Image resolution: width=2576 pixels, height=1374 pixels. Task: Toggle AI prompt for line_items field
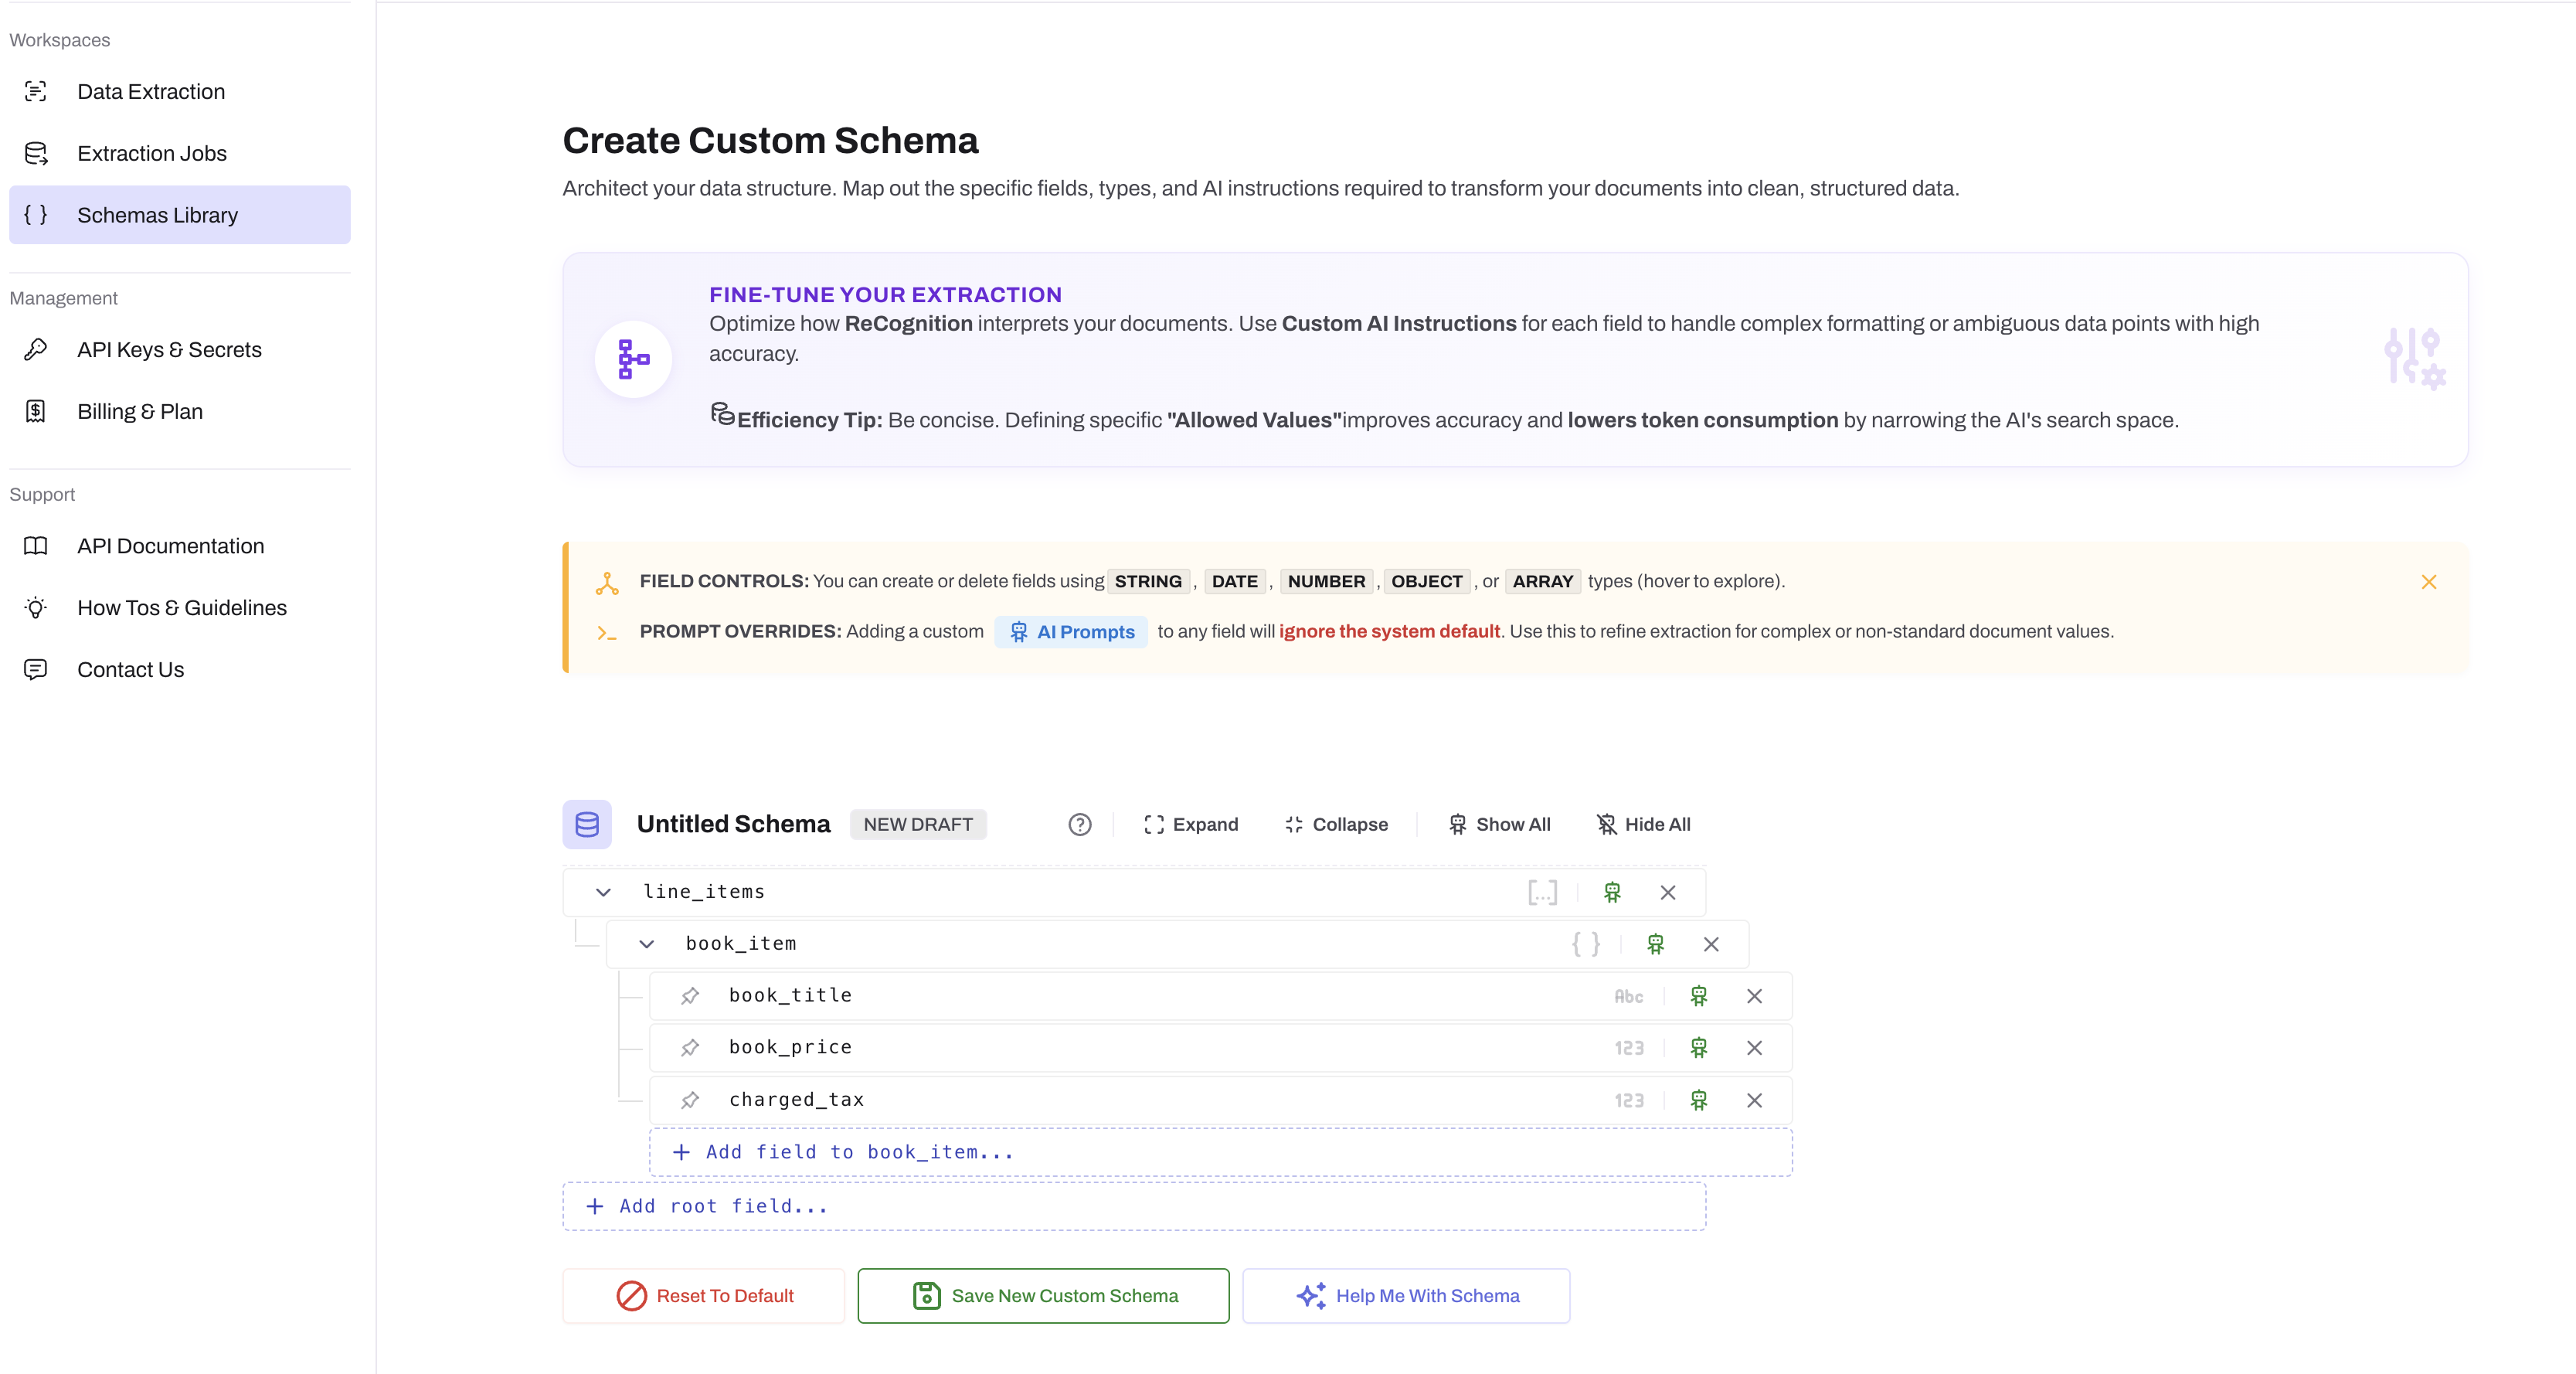coord(1611,892)
